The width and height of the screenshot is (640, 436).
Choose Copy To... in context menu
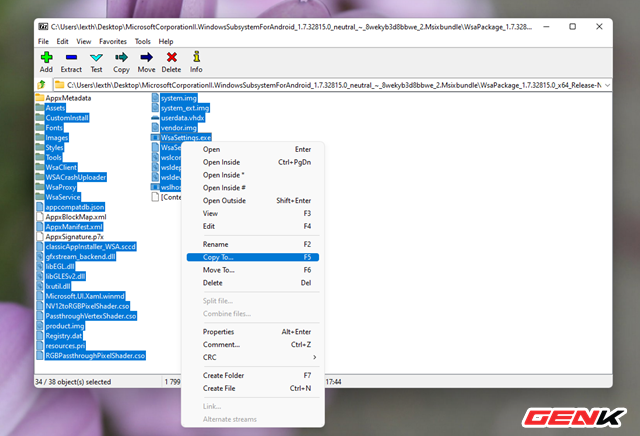(x=253, y=257)
